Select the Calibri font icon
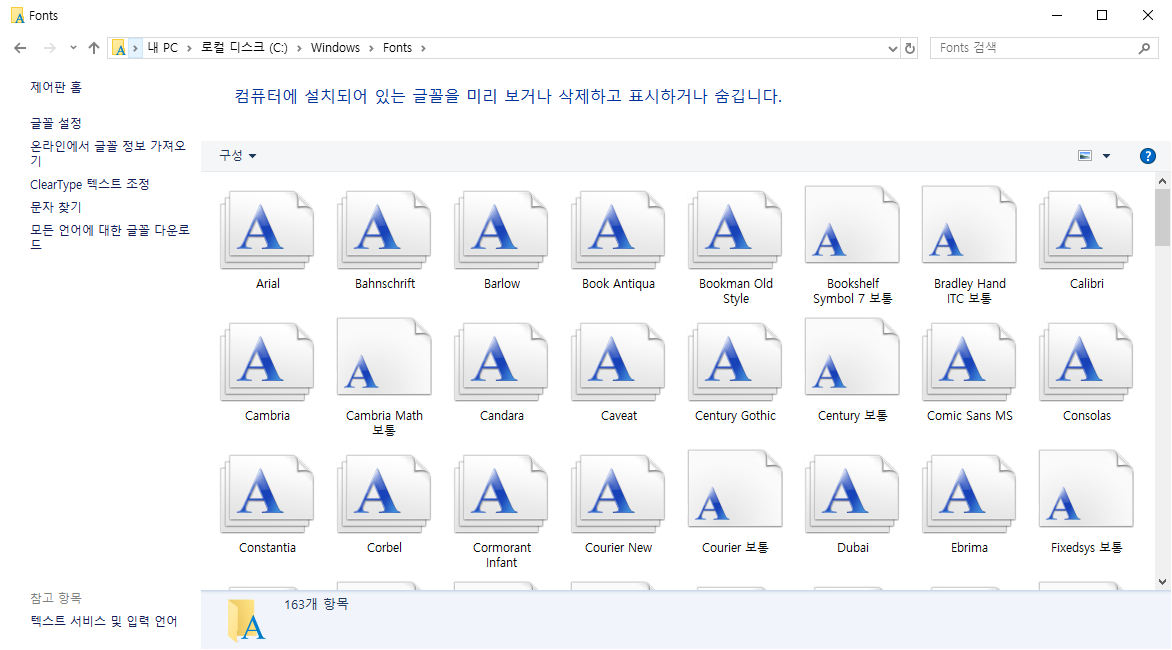The height and width of the screenshot is (650, 1172). click(1086, 231)
